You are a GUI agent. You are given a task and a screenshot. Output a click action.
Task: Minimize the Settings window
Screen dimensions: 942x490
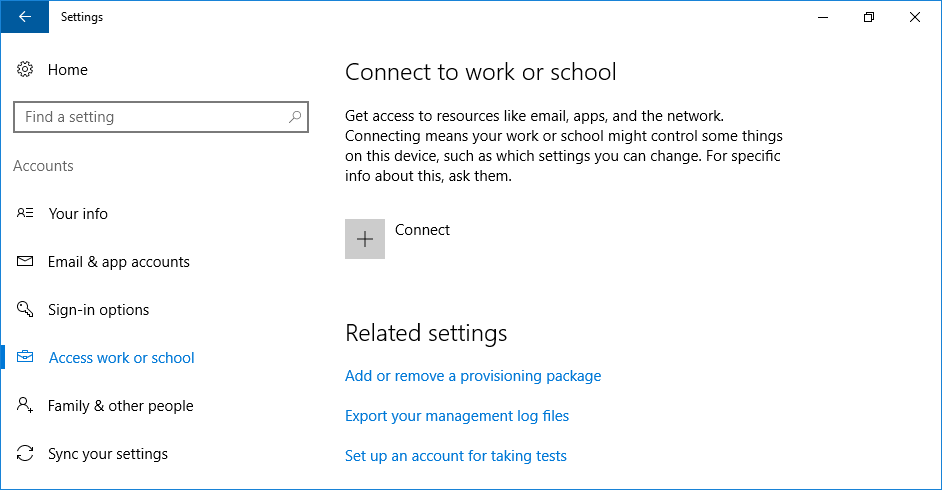[823, 17]
